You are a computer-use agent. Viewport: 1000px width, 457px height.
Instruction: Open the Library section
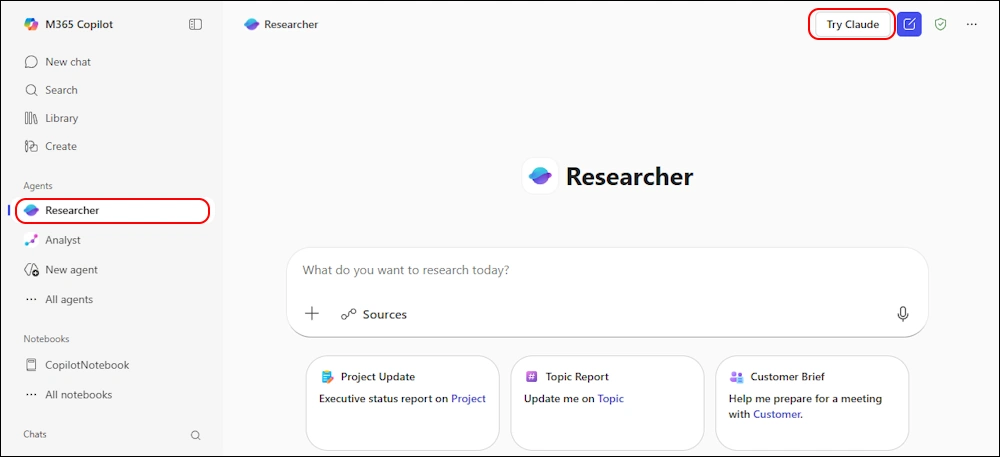61,118
